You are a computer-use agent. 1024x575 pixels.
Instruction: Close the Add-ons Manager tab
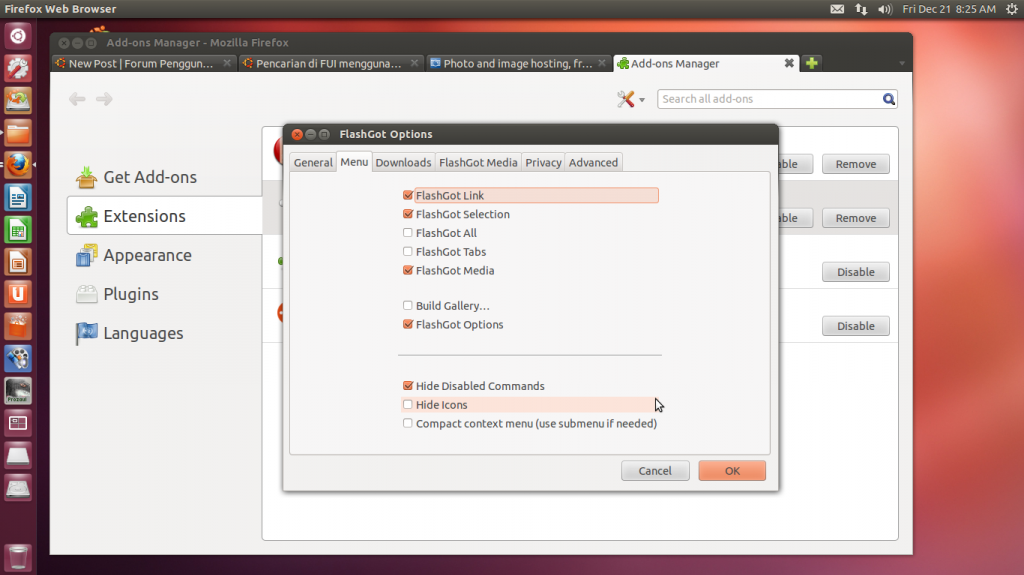[x=789, y=63]
